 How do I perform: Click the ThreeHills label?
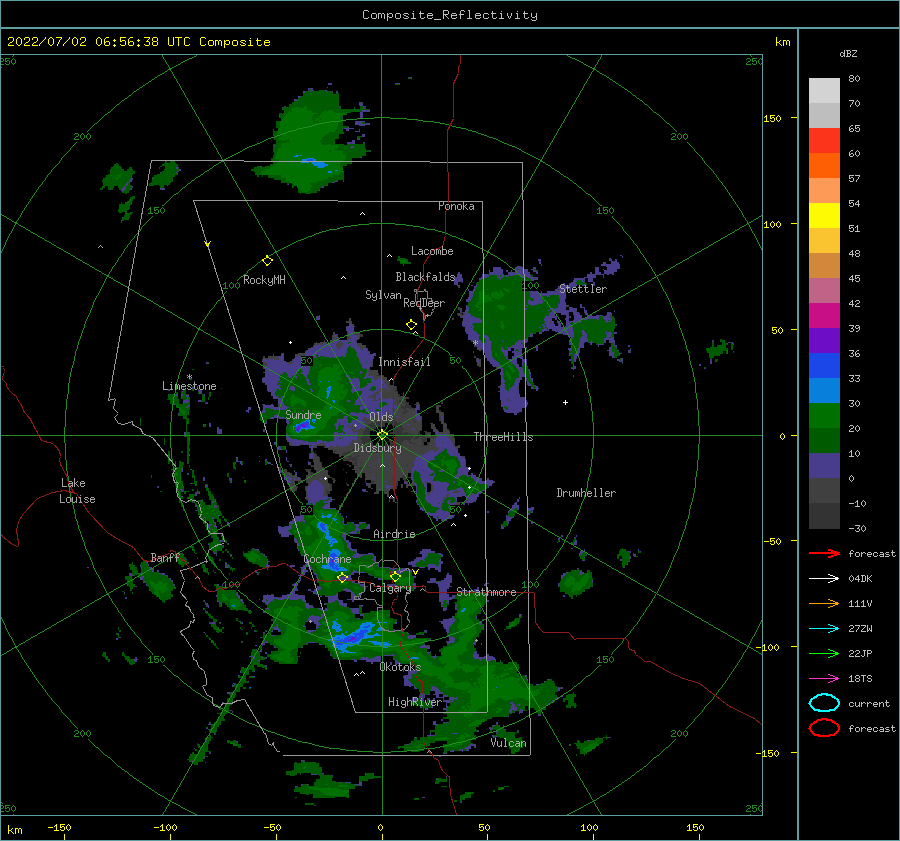coord(503,437)
